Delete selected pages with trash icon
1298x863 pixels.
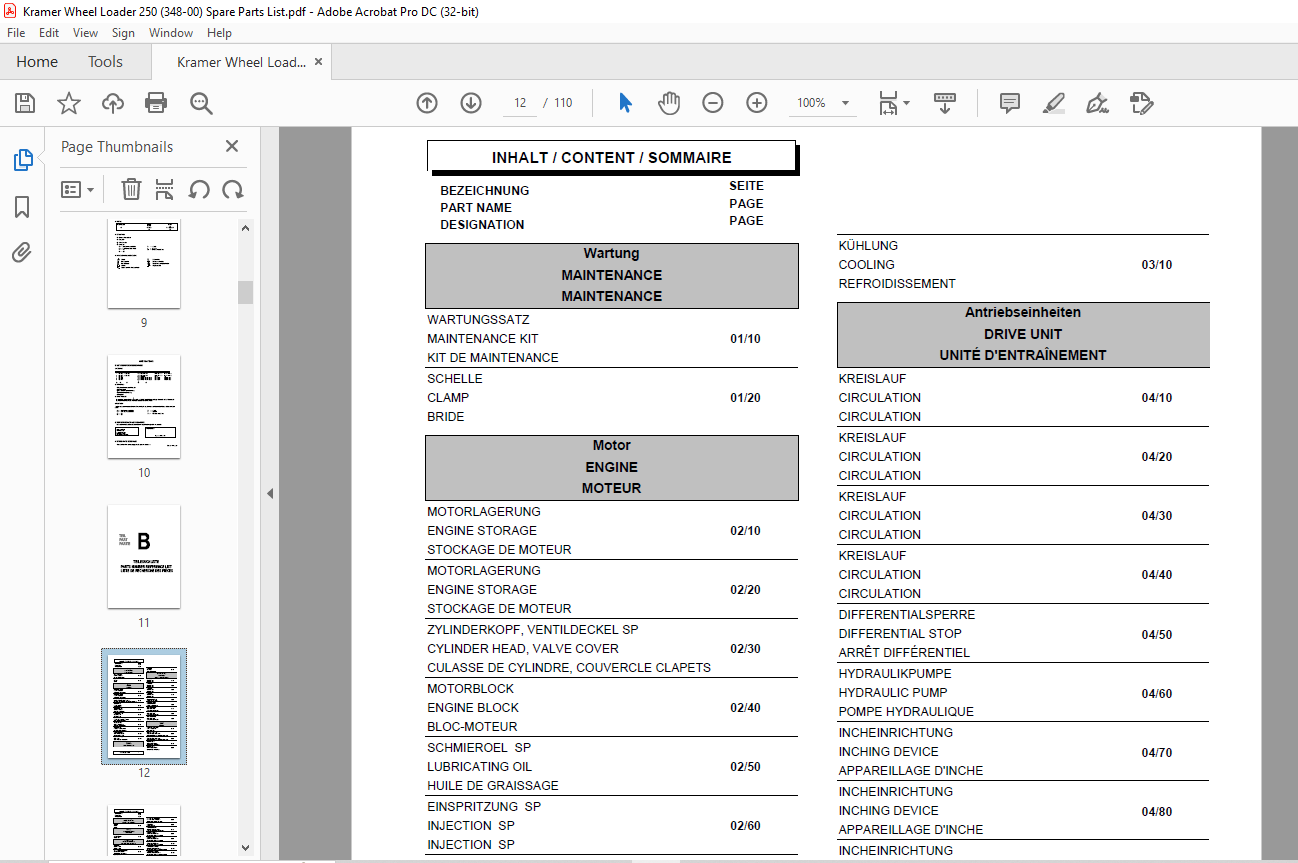click(131, 189)
